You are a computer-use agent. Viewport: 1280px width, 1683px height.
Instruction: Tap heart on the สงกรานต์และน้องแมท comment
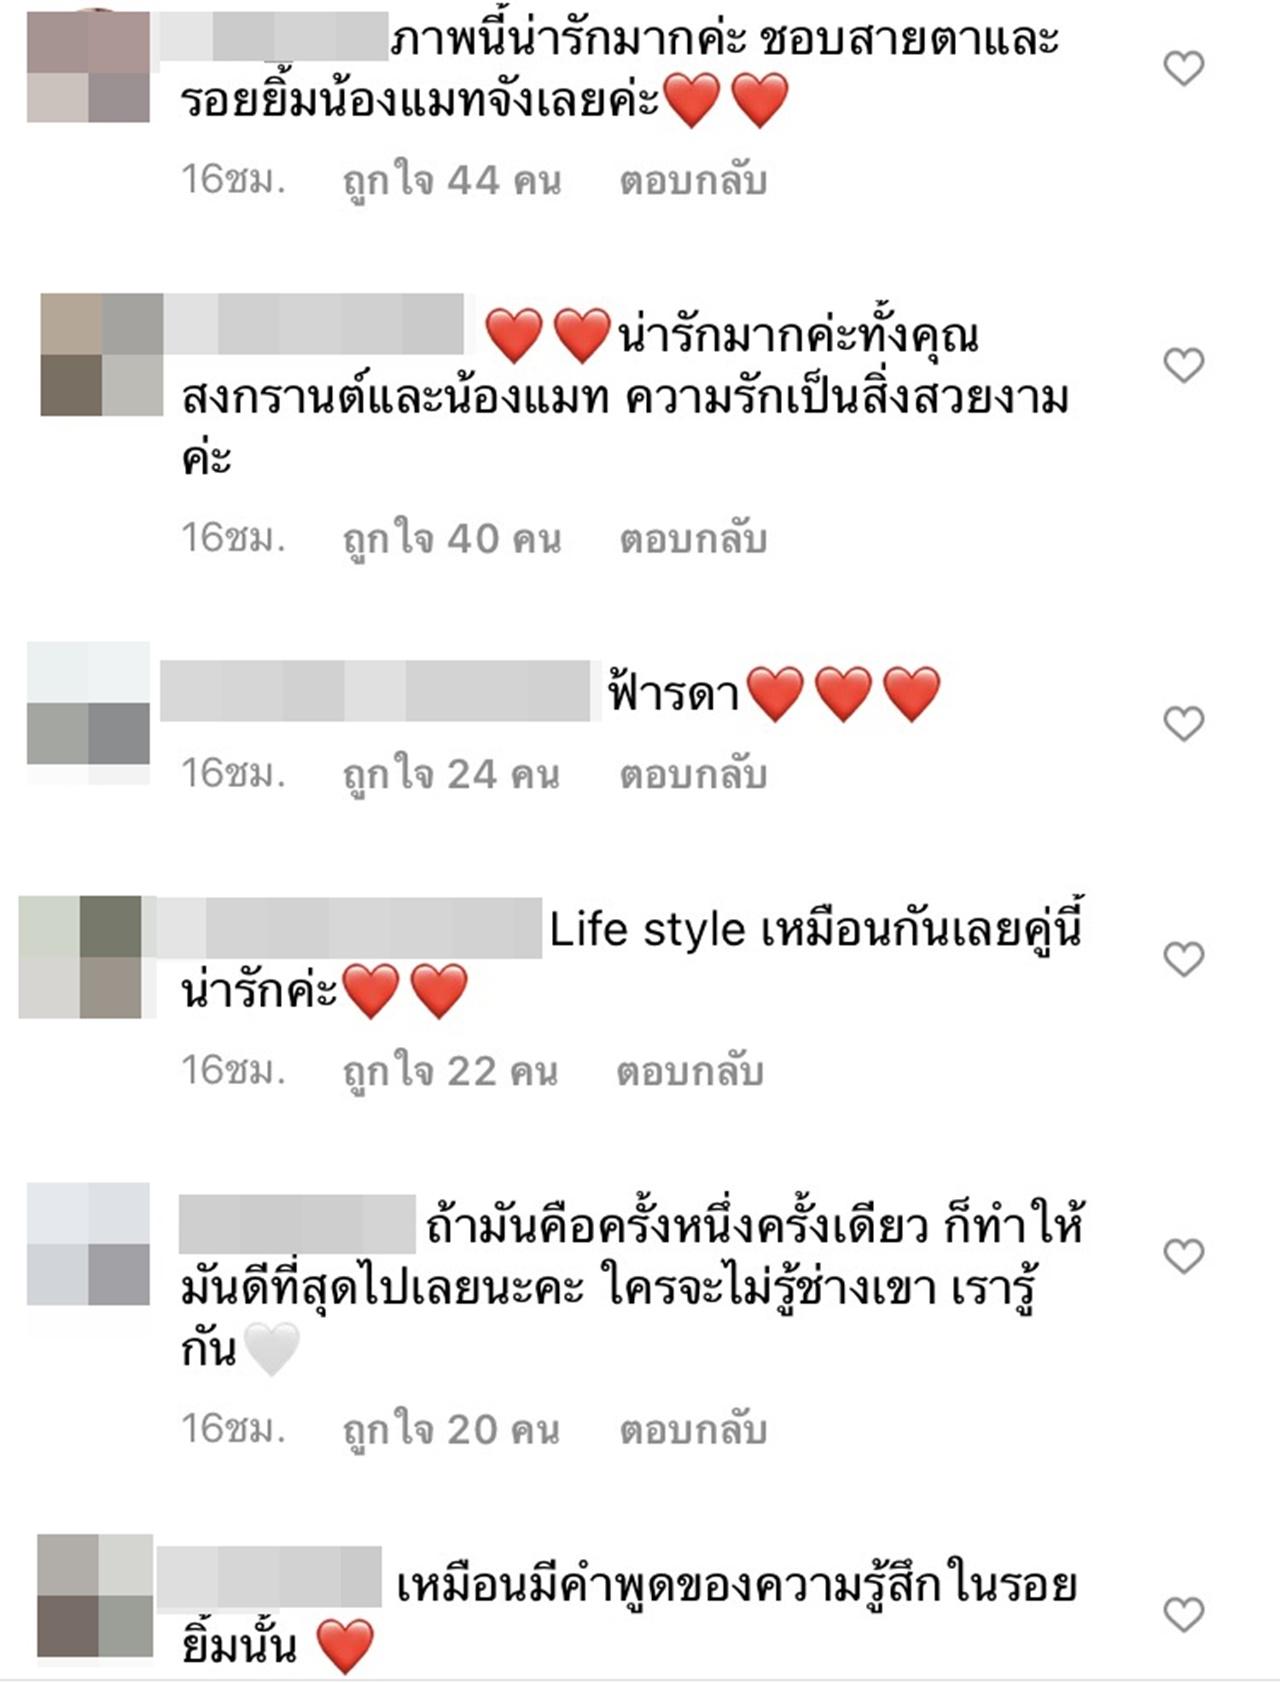1184,366
